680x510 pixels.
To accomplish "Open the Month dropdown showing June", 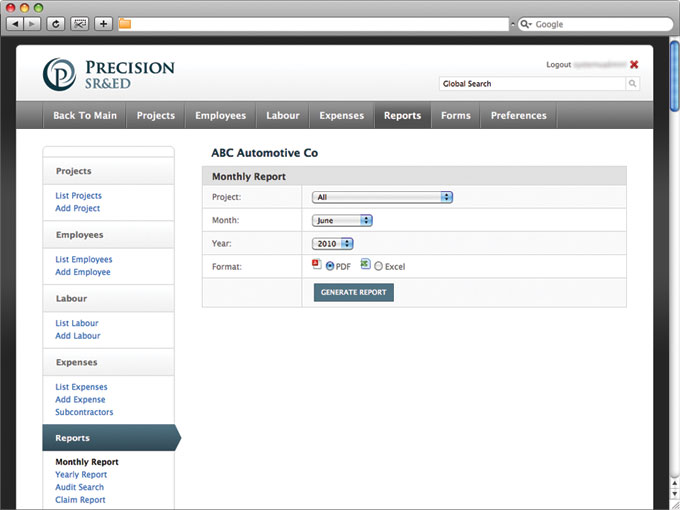I will tap(342, 220).
